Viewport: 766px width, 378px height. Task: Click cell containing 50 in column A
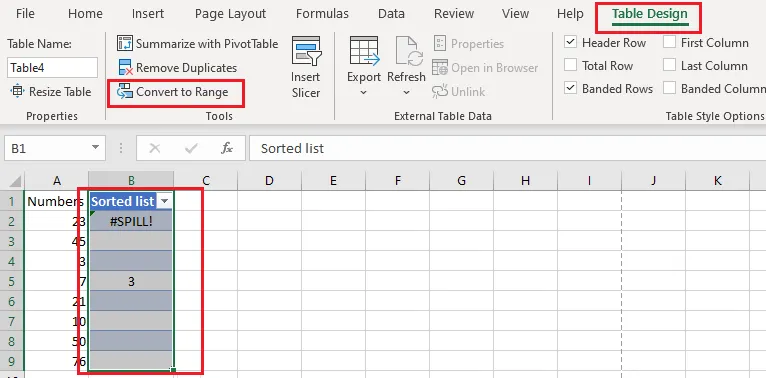pos(57,341)
